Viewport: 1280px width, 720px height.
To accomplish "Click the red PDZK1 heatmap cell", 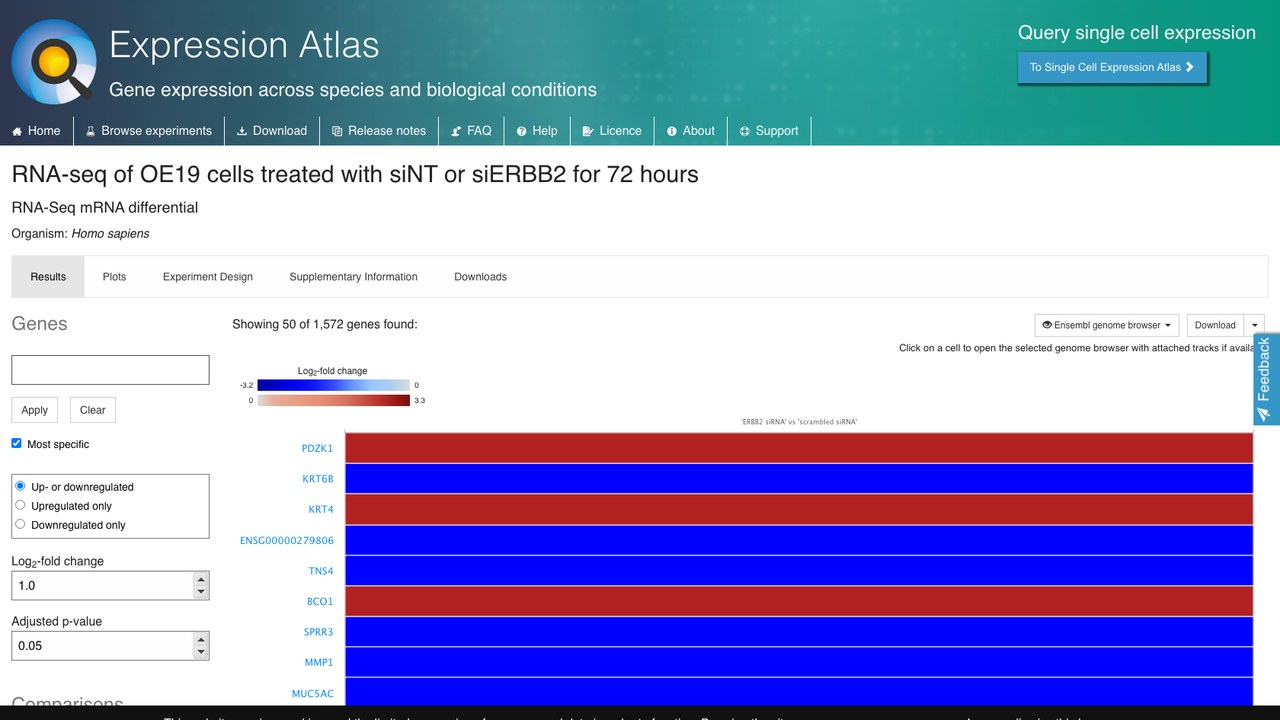I will point(798,448).
